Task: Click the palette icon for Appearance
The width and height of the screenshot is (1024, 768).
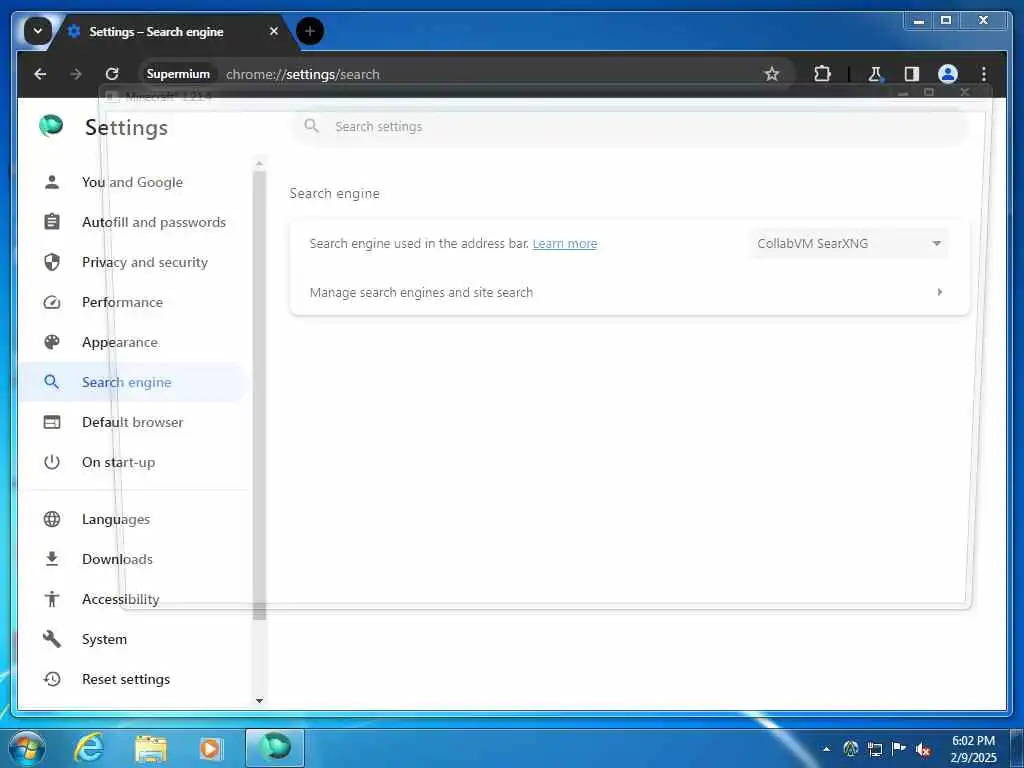Action: [52, 342]
